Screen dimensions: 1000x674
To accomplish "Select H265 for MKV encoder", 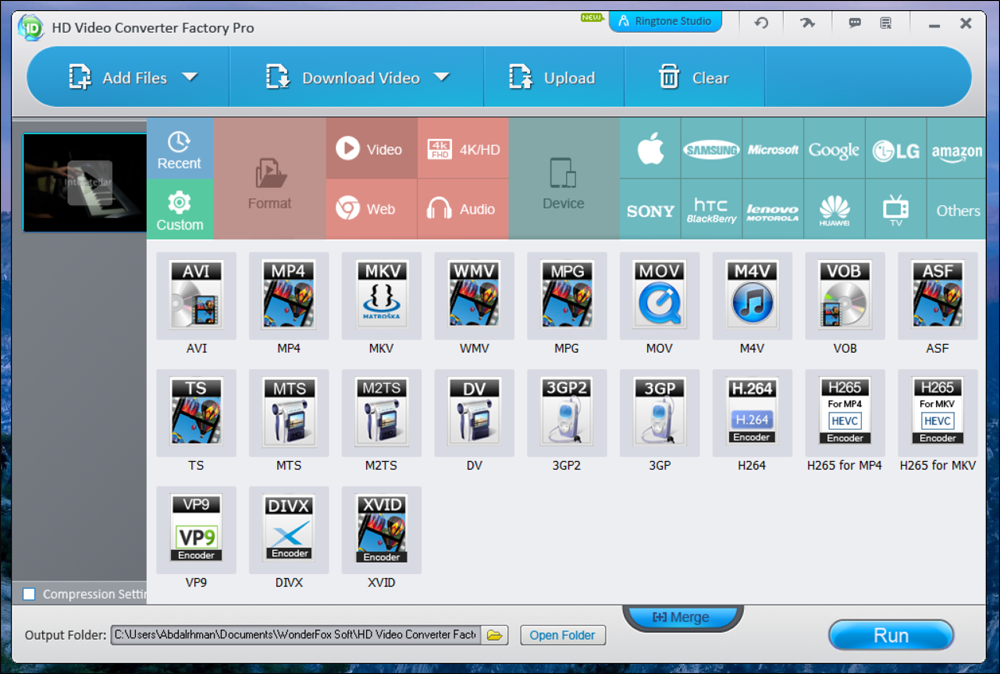I will click(938, 413).
